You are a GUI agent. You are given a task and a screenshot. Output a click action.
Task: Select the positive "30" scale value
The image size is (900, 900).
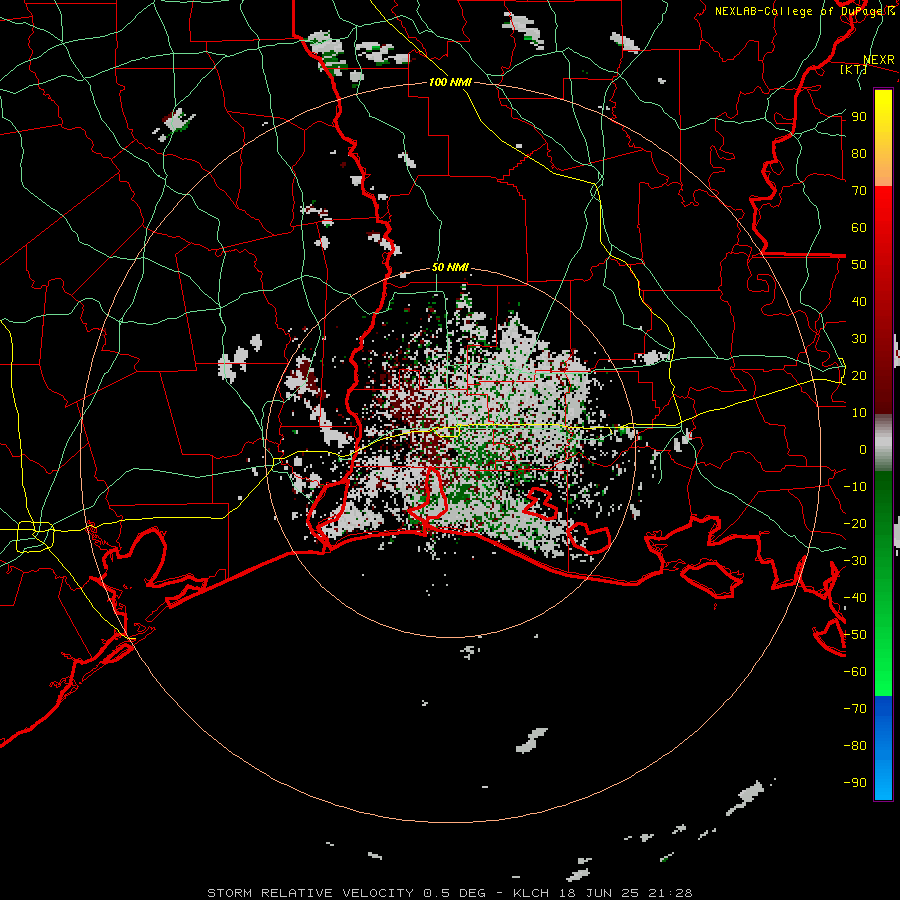859,339
